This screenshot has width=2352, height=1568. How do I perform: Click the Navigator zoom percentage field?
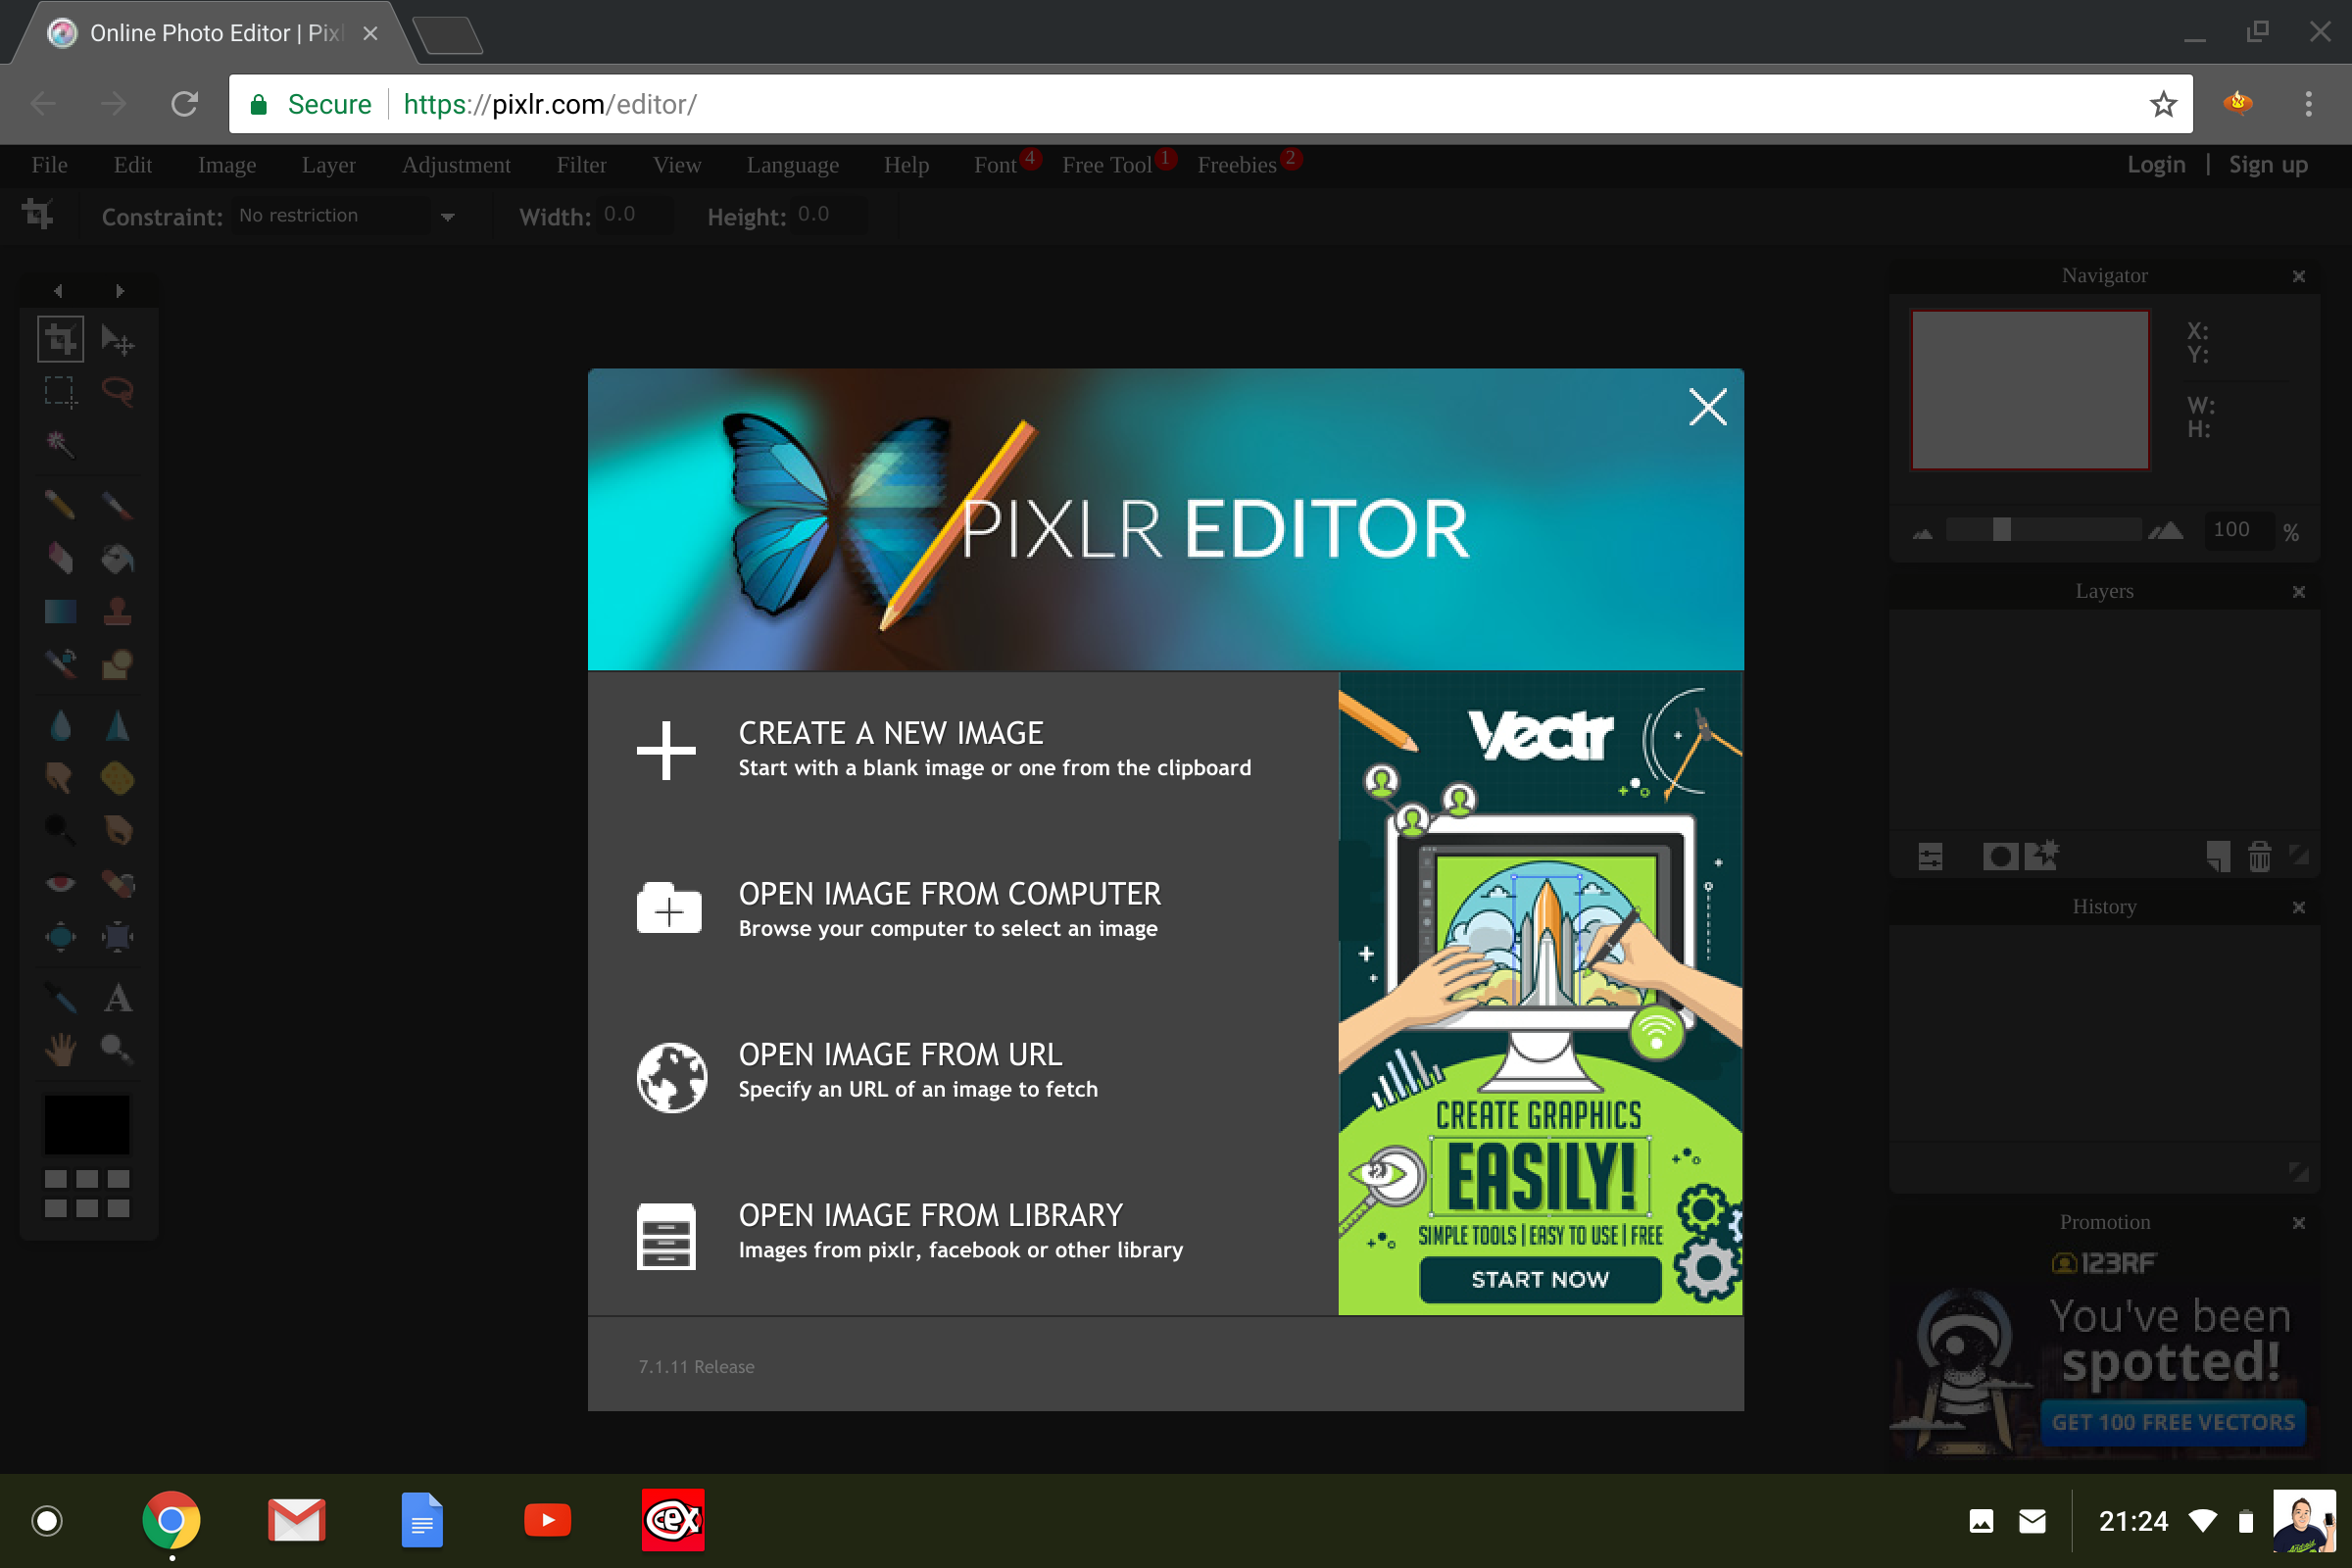pyautogui.click(x=2237, y=530)
